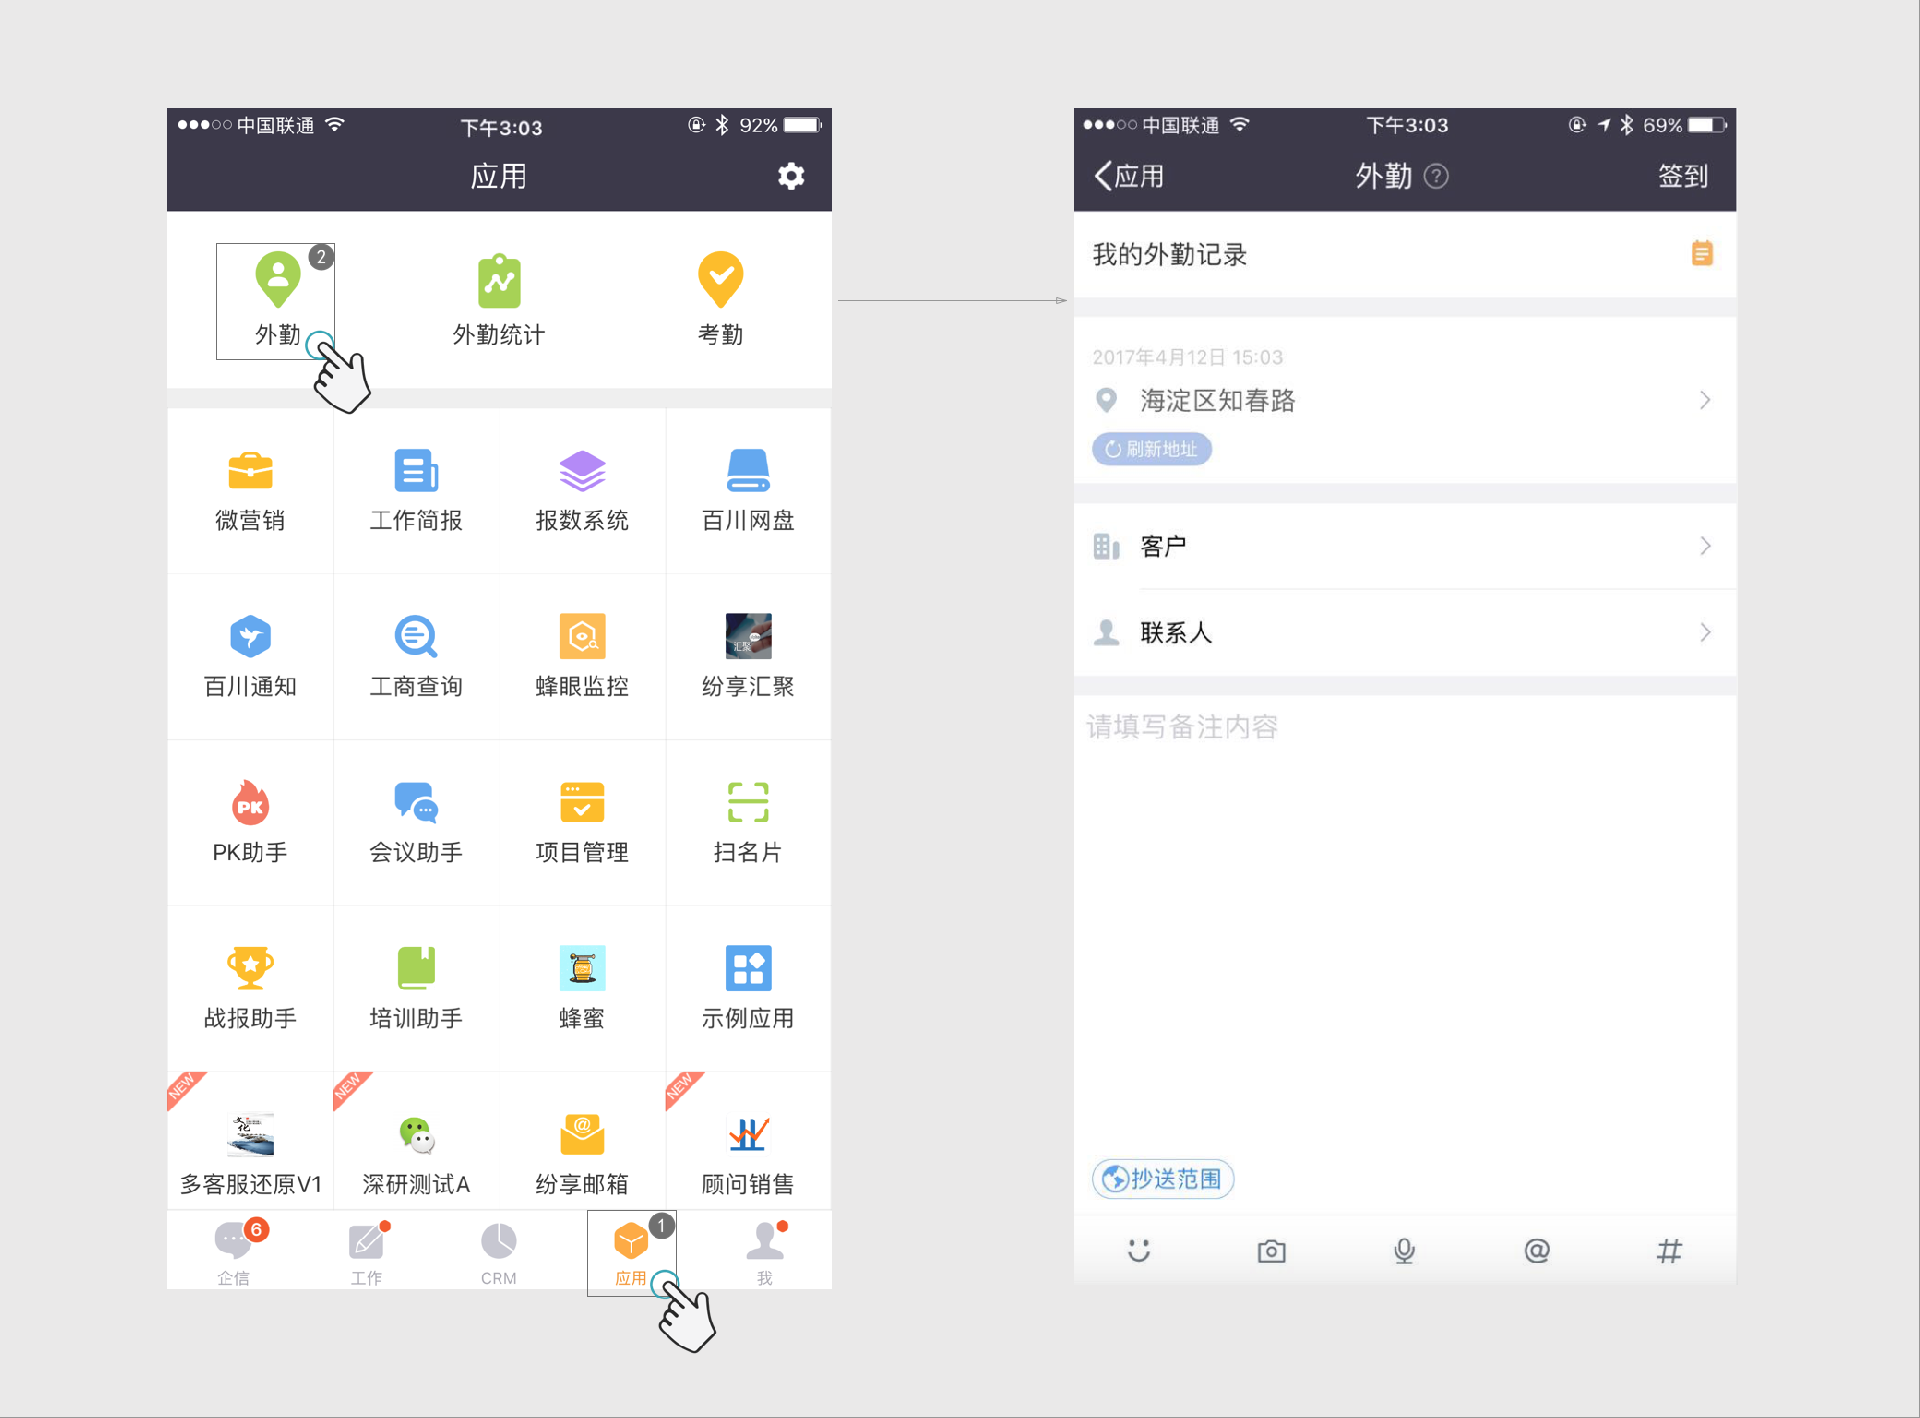This screenshot has width=1920, height=1418.
Task: Open the 百川通知 app
Action: click(x=250, y=656)
